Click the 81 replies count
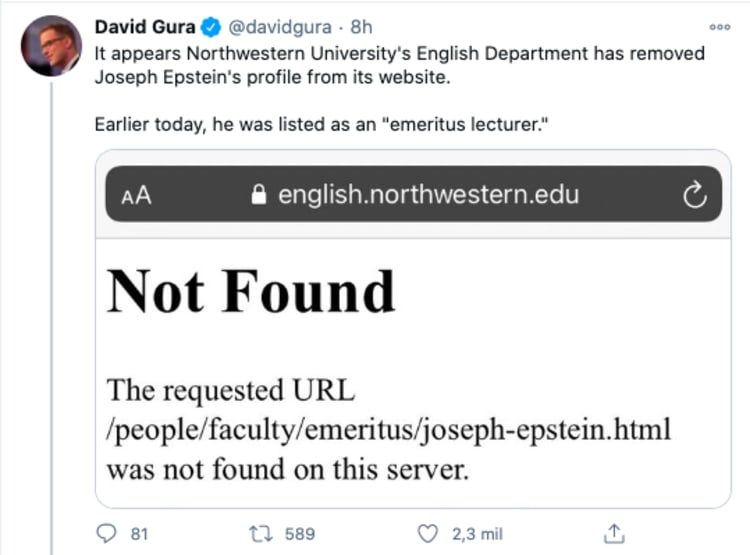750x555 pixels. click(x=140, y=534)
